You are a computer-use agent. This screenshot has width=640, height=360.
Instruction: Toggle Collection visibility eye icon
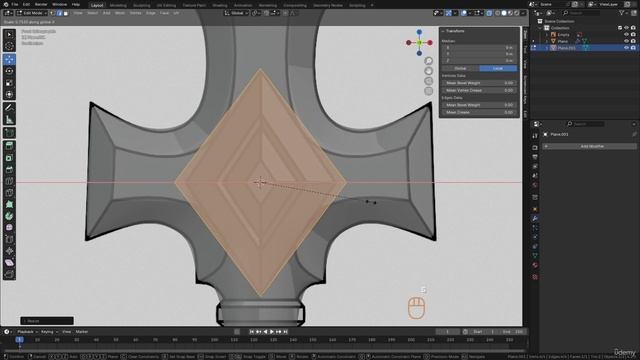point(626,28)
